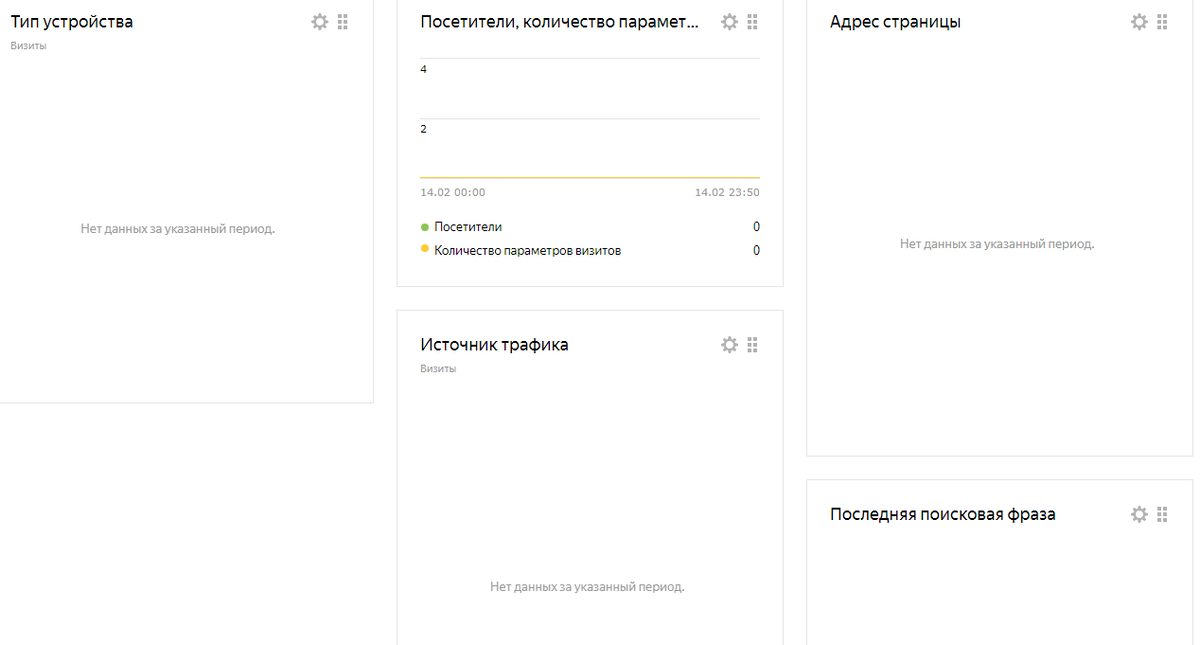
Task: Click the green dot next to Посетители
Action: coord(423,226)
